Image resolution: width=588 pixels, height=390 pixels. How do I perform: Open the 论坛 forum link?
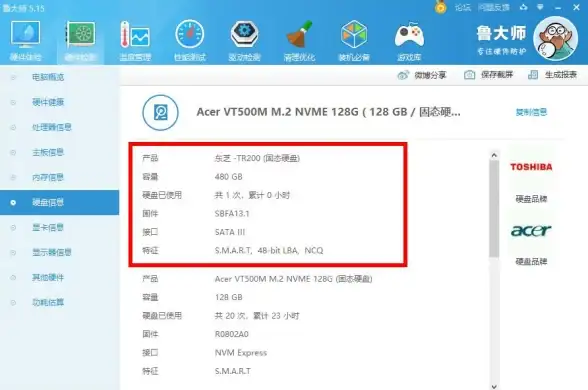[x=463, y=8]
